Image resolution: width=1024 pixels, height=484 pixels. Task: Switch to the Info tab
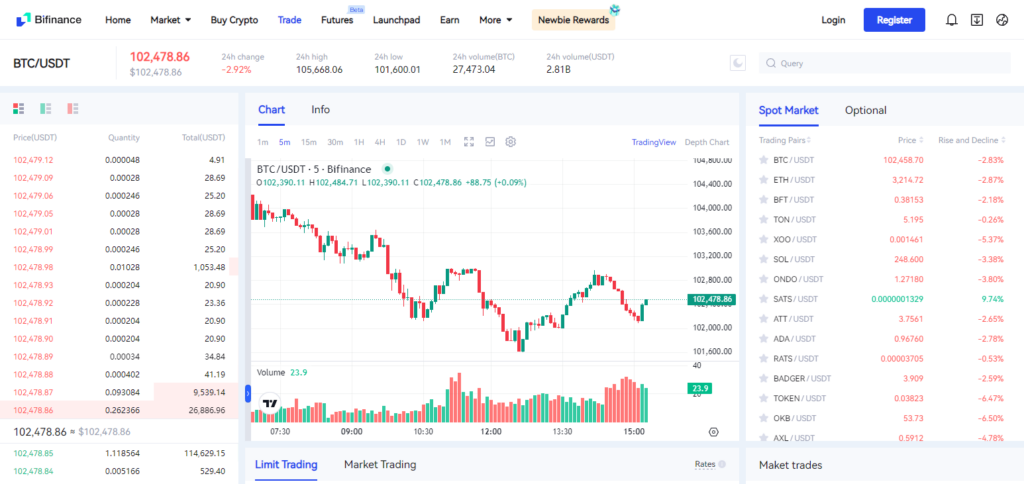click(x=321, y=110)
